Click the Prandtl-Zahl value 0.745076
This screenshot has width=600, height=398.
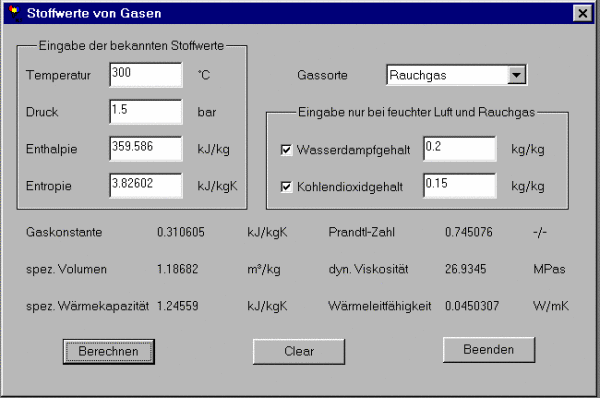pos(469,232)
